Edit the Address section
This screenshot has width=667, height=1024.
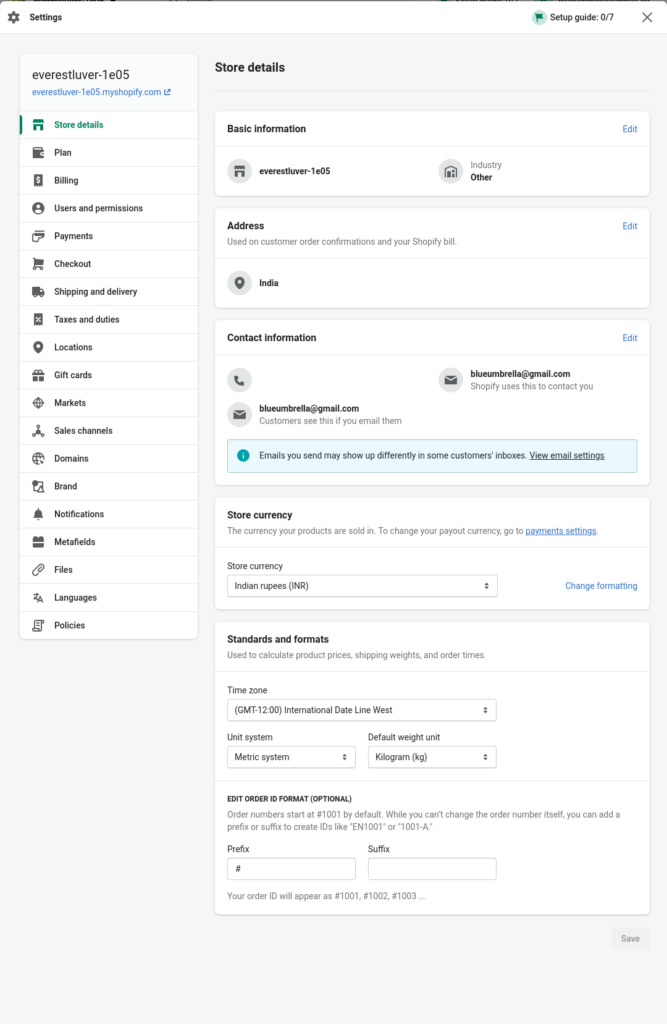click(x=630, y=226)
